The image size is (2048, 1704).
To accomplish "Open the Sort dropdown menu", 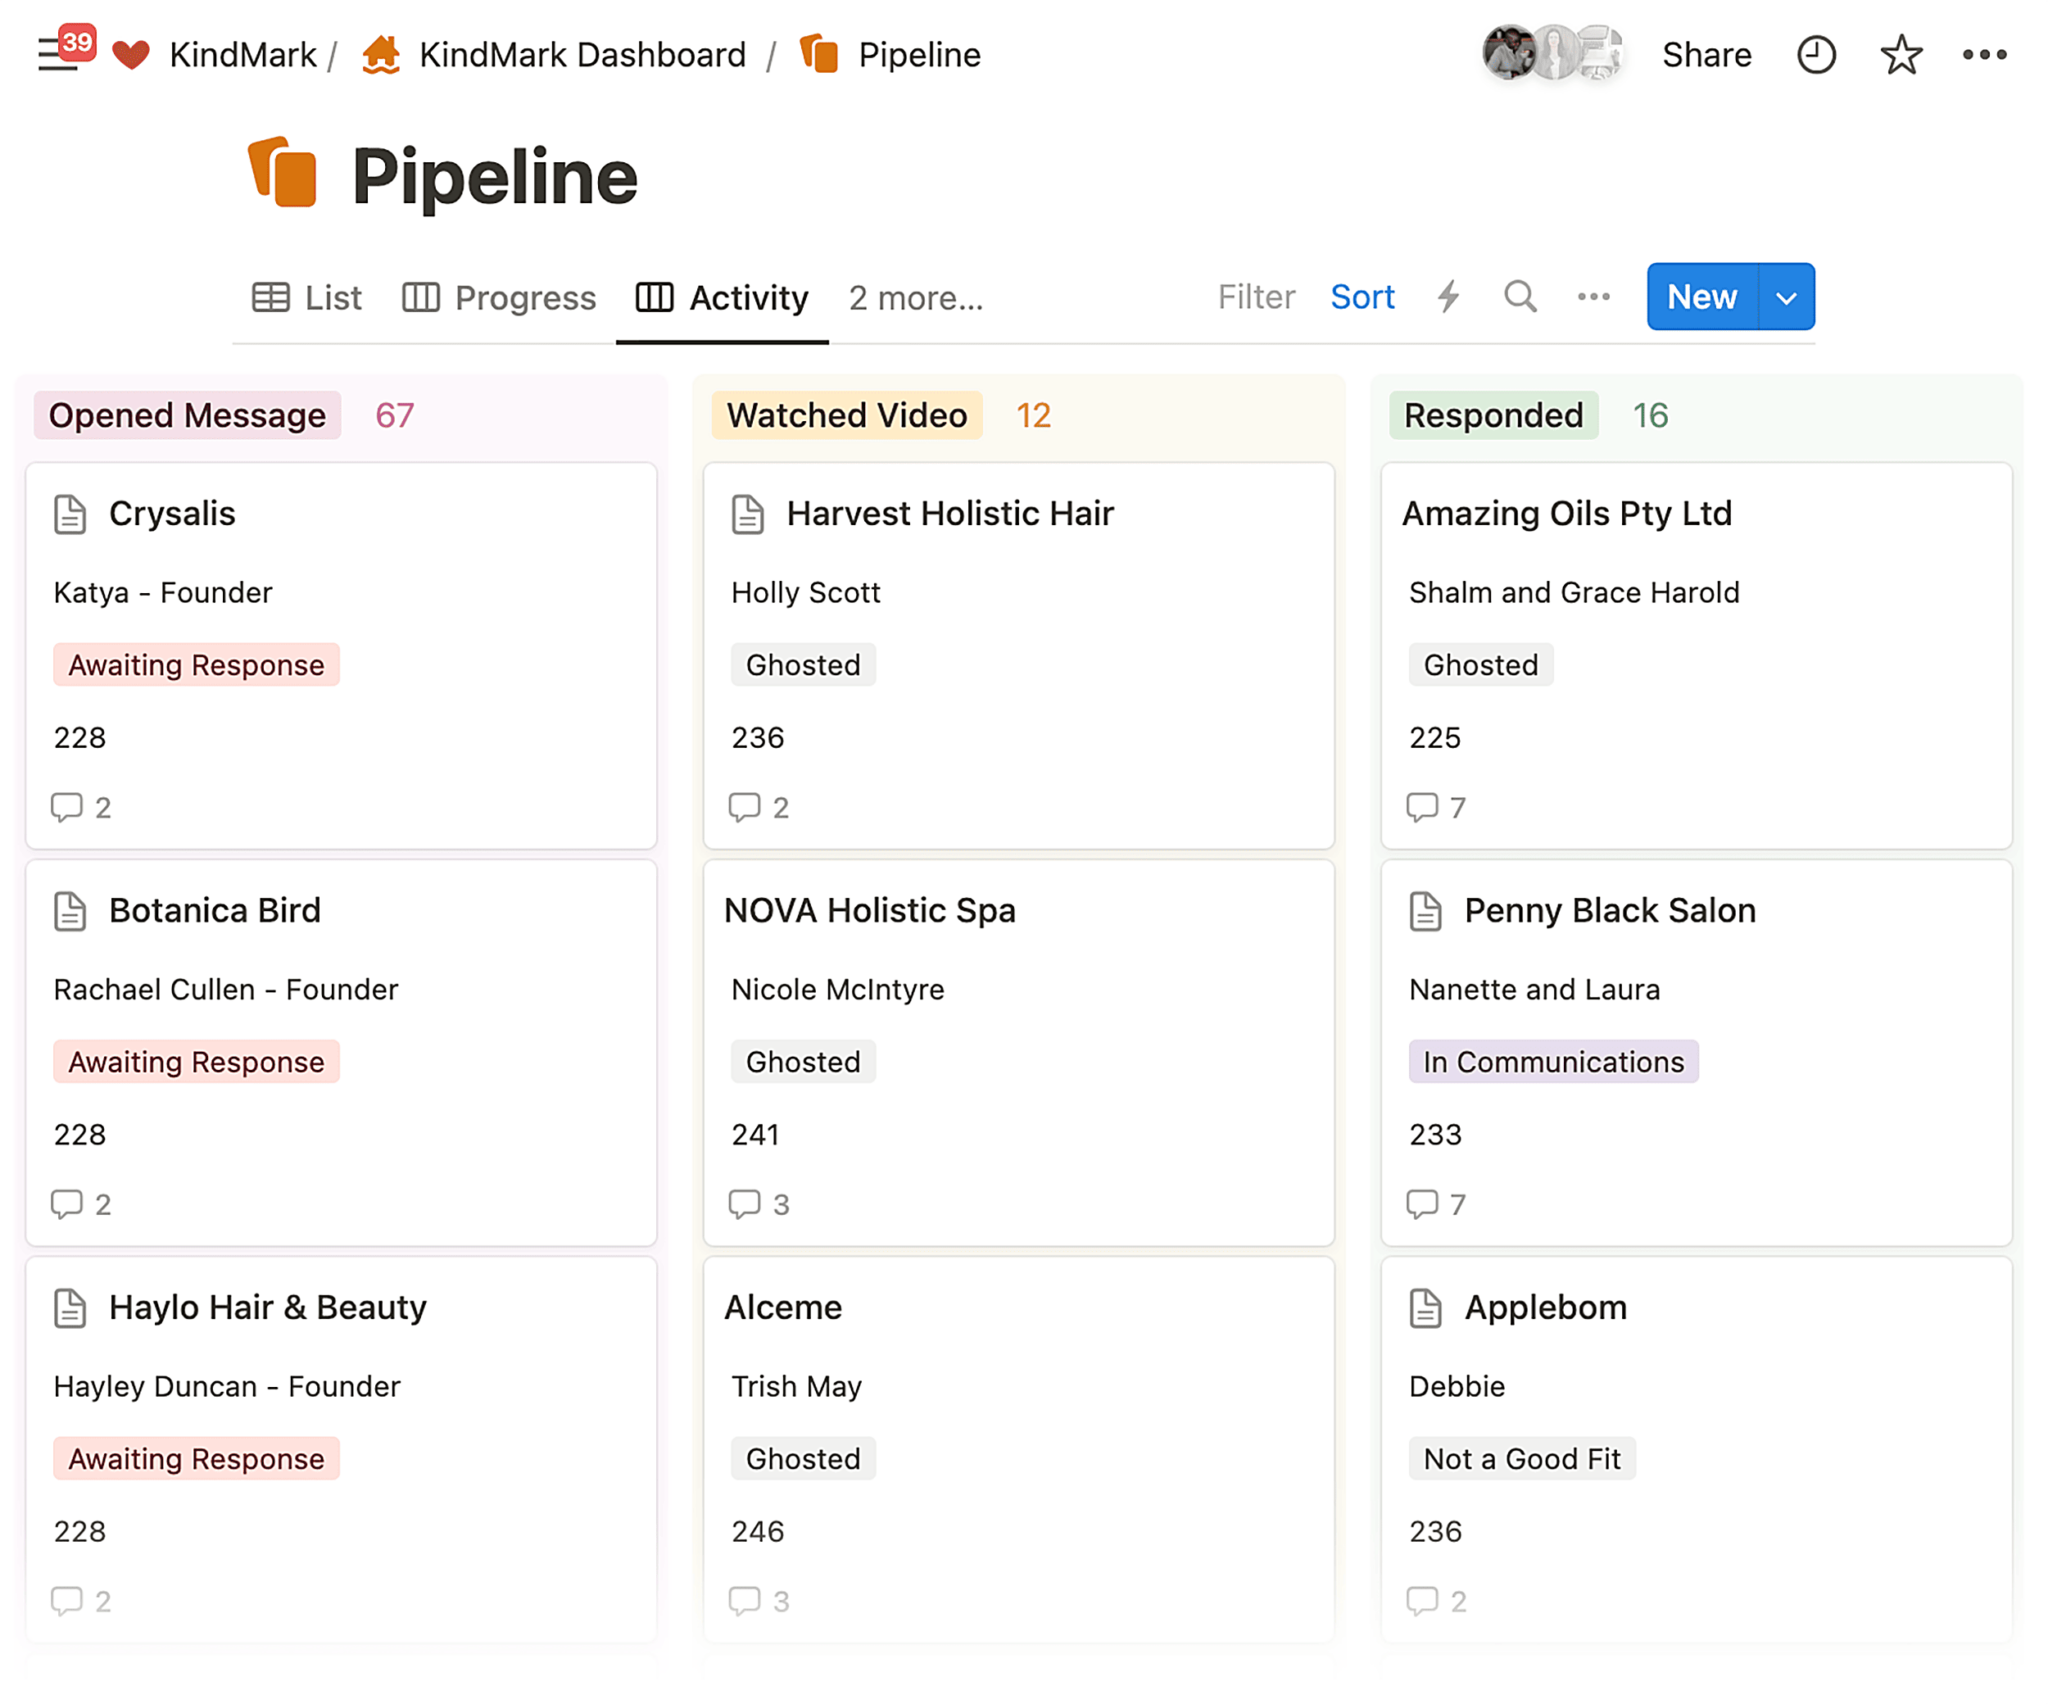I will [1361, 298].
